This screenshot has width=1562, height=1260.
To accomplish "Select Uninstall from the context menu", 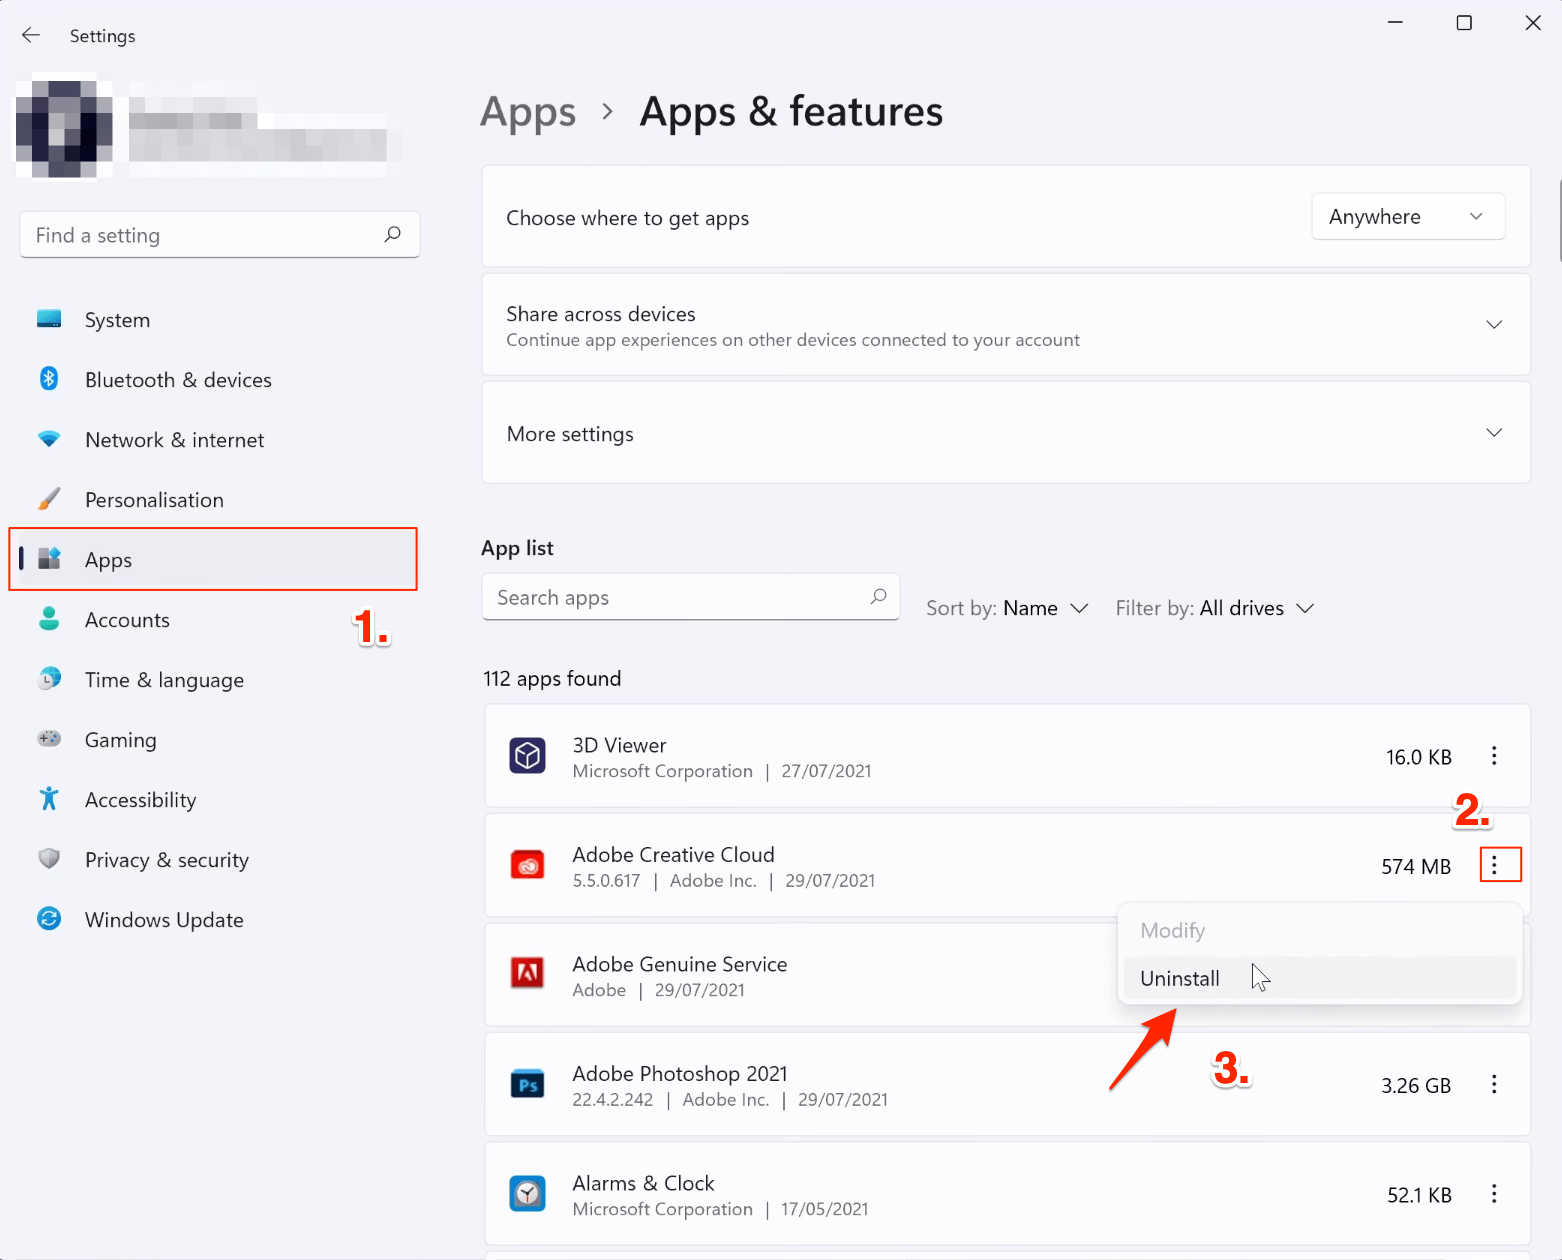I will tap(1180, 978).
